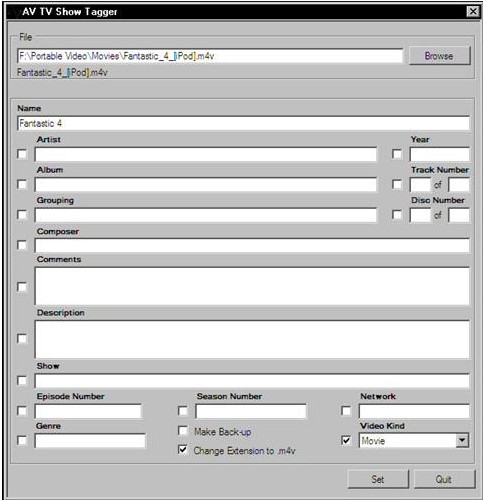This screenshot has height=500, width=484.
Task: Click the Browse button
Action: point(439,56)
